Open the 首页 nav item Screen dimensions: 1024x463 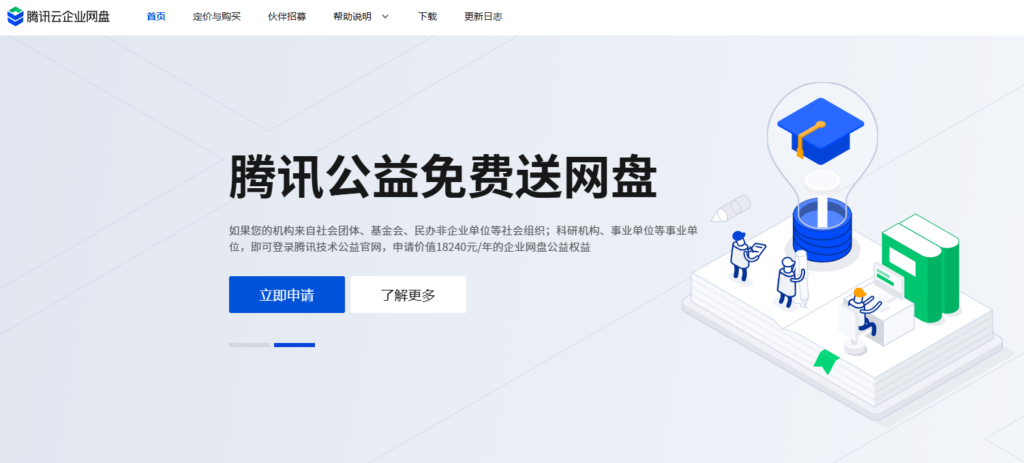click(156, 17)
